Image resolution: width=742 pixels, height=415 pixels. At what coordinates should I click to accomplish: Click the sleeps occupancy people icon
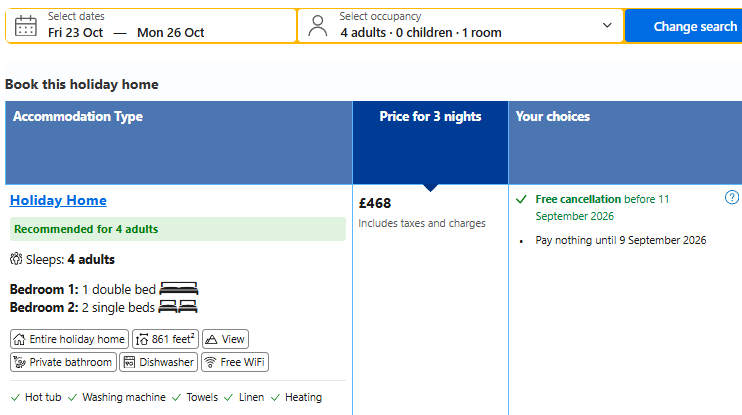pyautogui.click(x=16, y=259)
